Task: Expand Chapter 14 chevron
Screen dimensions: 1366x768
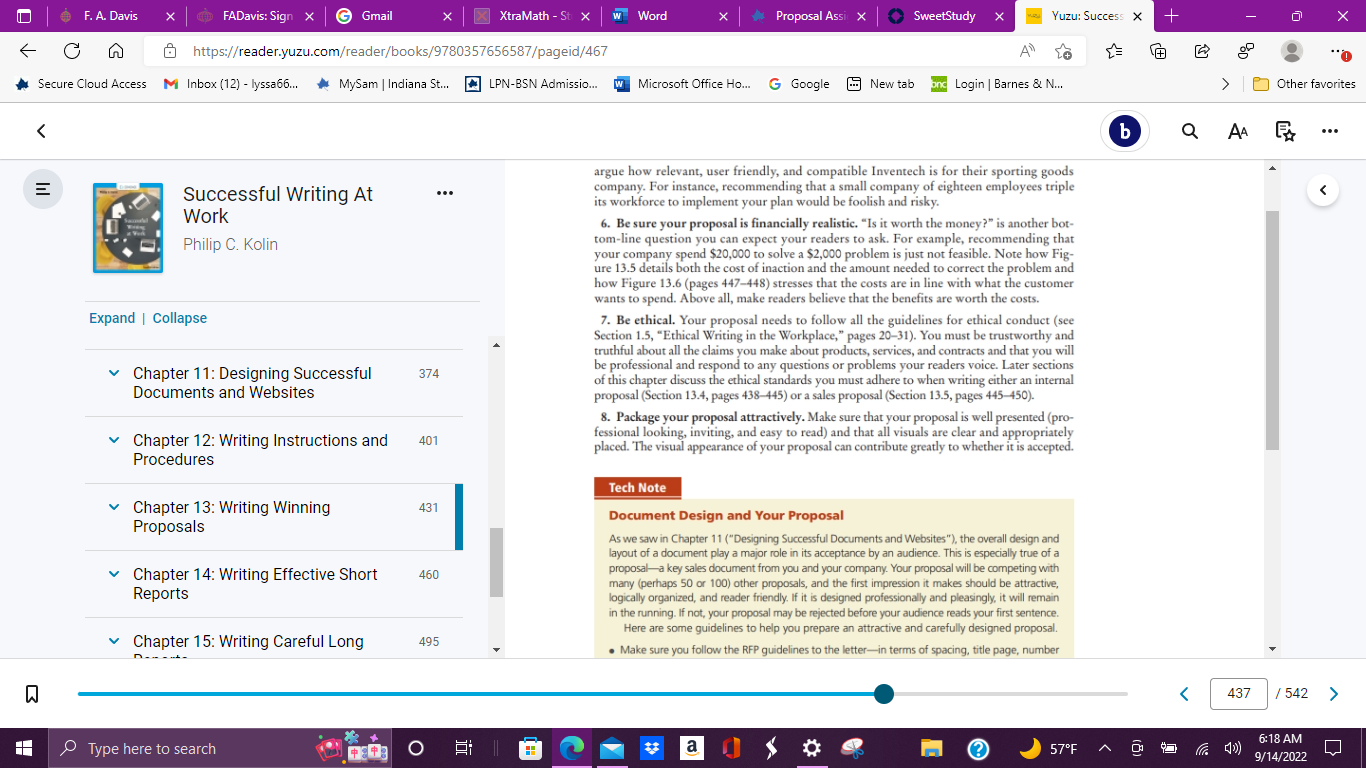Action: point(114,574)
